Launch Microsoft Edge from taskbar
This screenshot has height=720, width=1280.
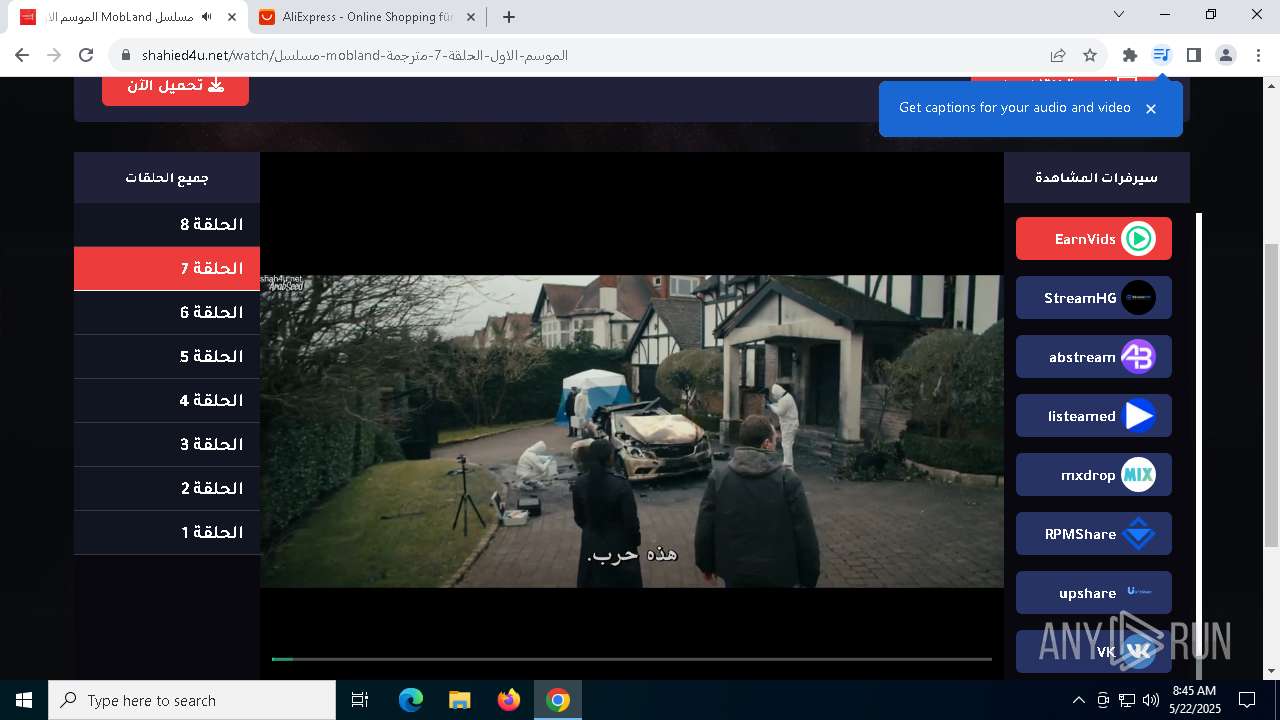[411, 700]
